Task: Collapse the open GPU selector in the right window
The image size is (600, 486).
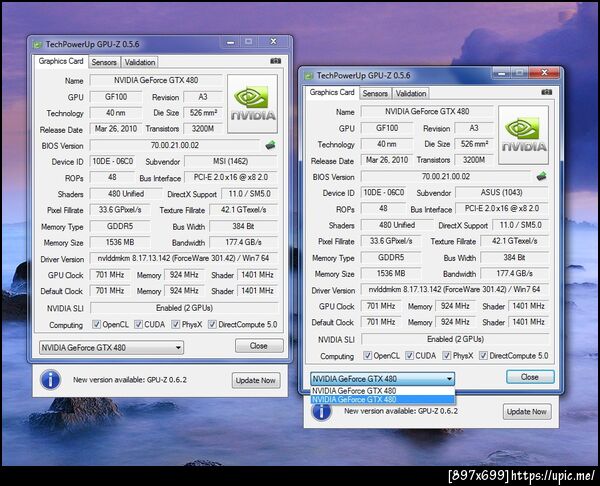Action: point(382,379)
